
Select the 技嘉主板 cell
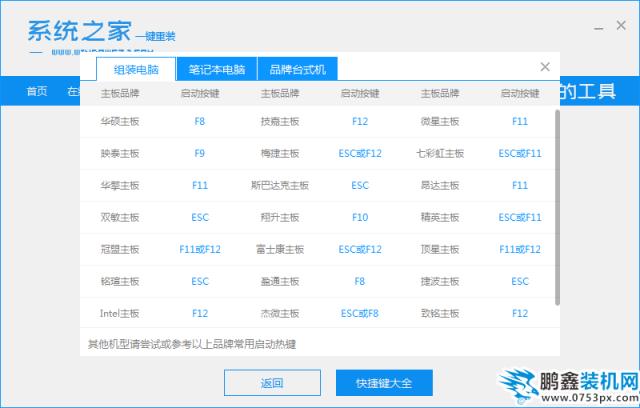click(280, 121)
